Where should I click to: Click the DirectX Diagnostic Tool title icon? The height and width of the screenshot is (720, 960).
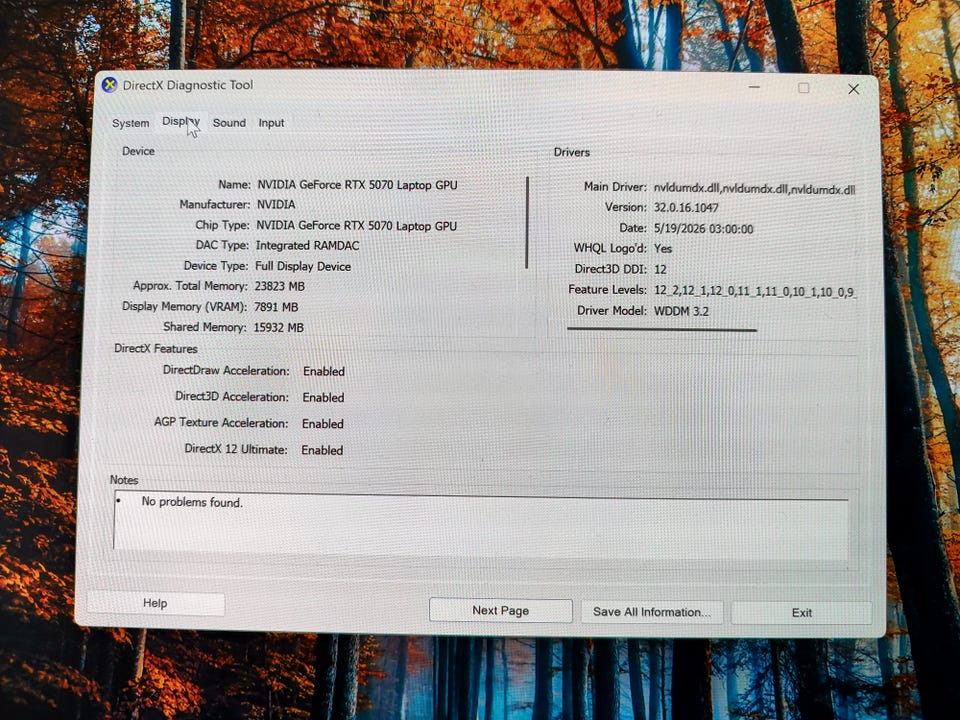tap(109, 85)
